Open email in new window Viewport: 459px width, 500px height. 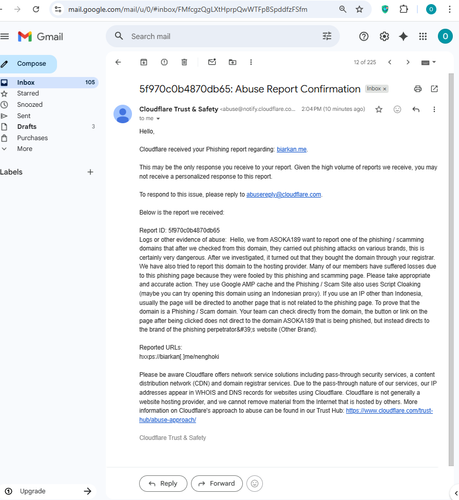[434, 89]
